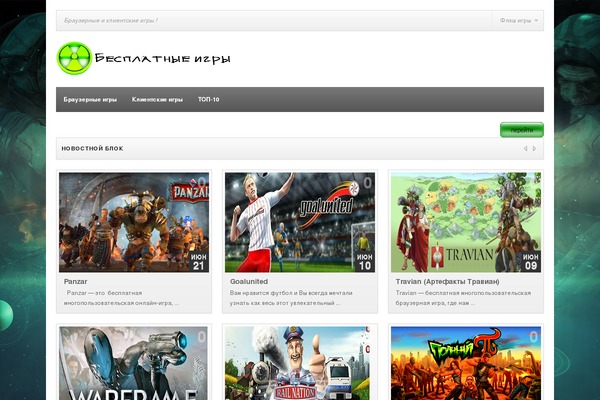The height and width of the screenshot is (400, 600).
Task: Show next news with right arrow
Action: pos(535,149)
